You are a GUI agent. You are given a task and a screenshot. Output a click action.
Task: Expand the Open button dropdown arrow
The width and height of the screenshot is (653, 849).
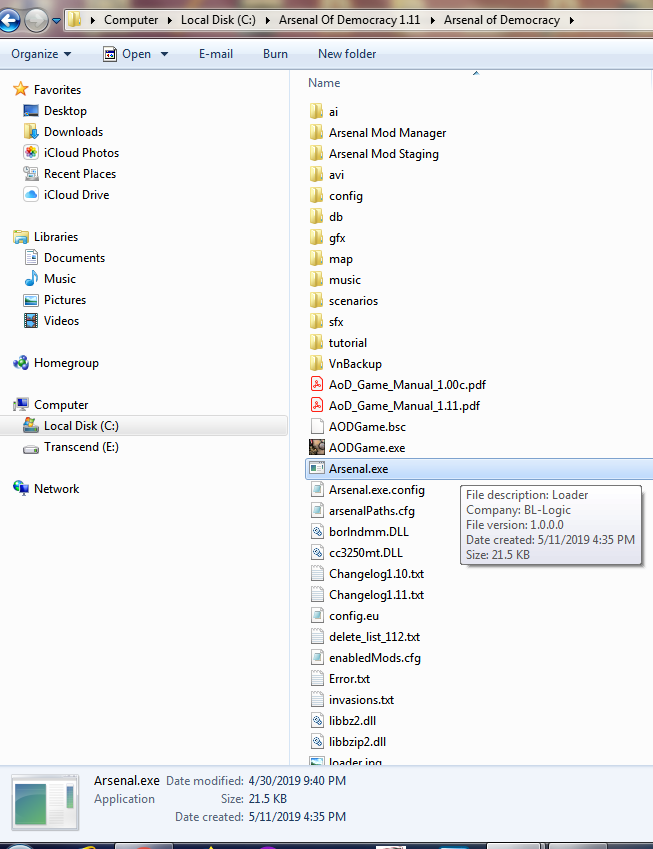[x=164, y=54]
